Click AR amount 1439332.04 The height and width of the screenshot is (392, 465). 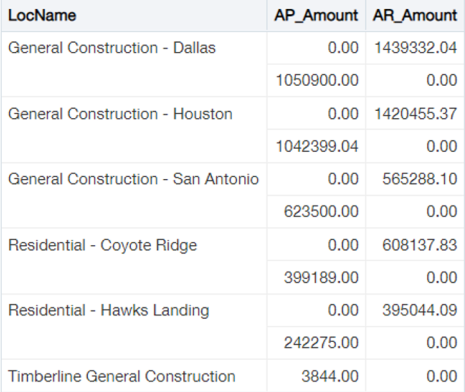point(415,48)
